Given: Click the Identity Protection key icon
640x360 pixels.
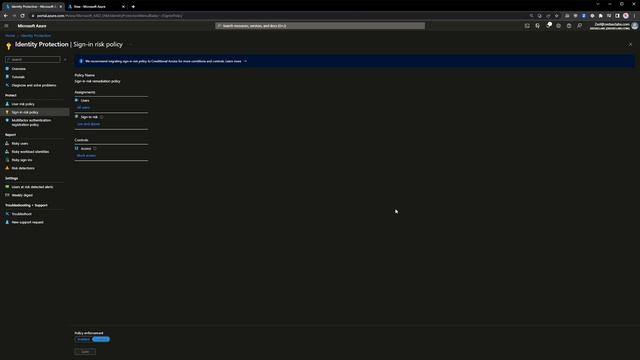Looking at the screenshot, I should tap(9, 46).
